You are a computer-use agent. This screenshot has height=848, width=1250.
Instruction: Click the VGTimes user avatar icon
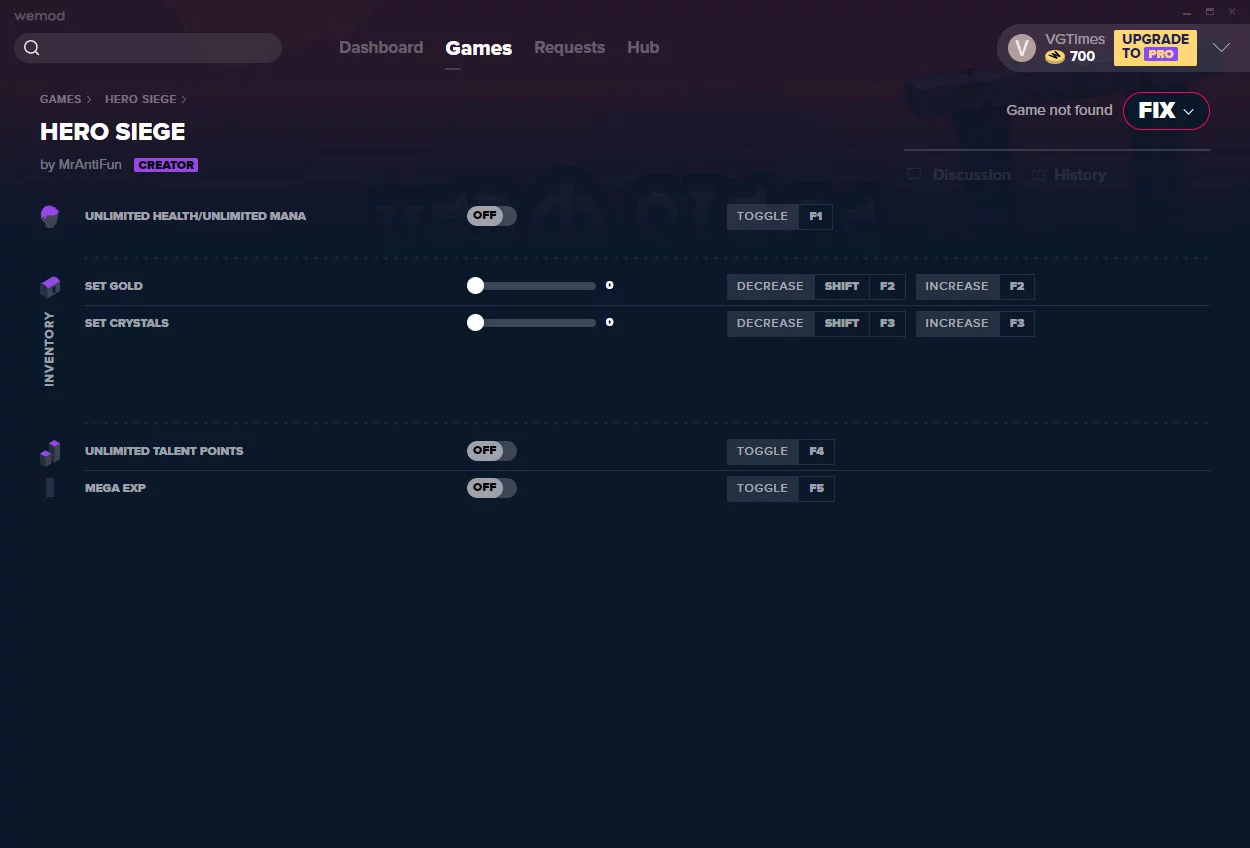tap(1021, 48)
